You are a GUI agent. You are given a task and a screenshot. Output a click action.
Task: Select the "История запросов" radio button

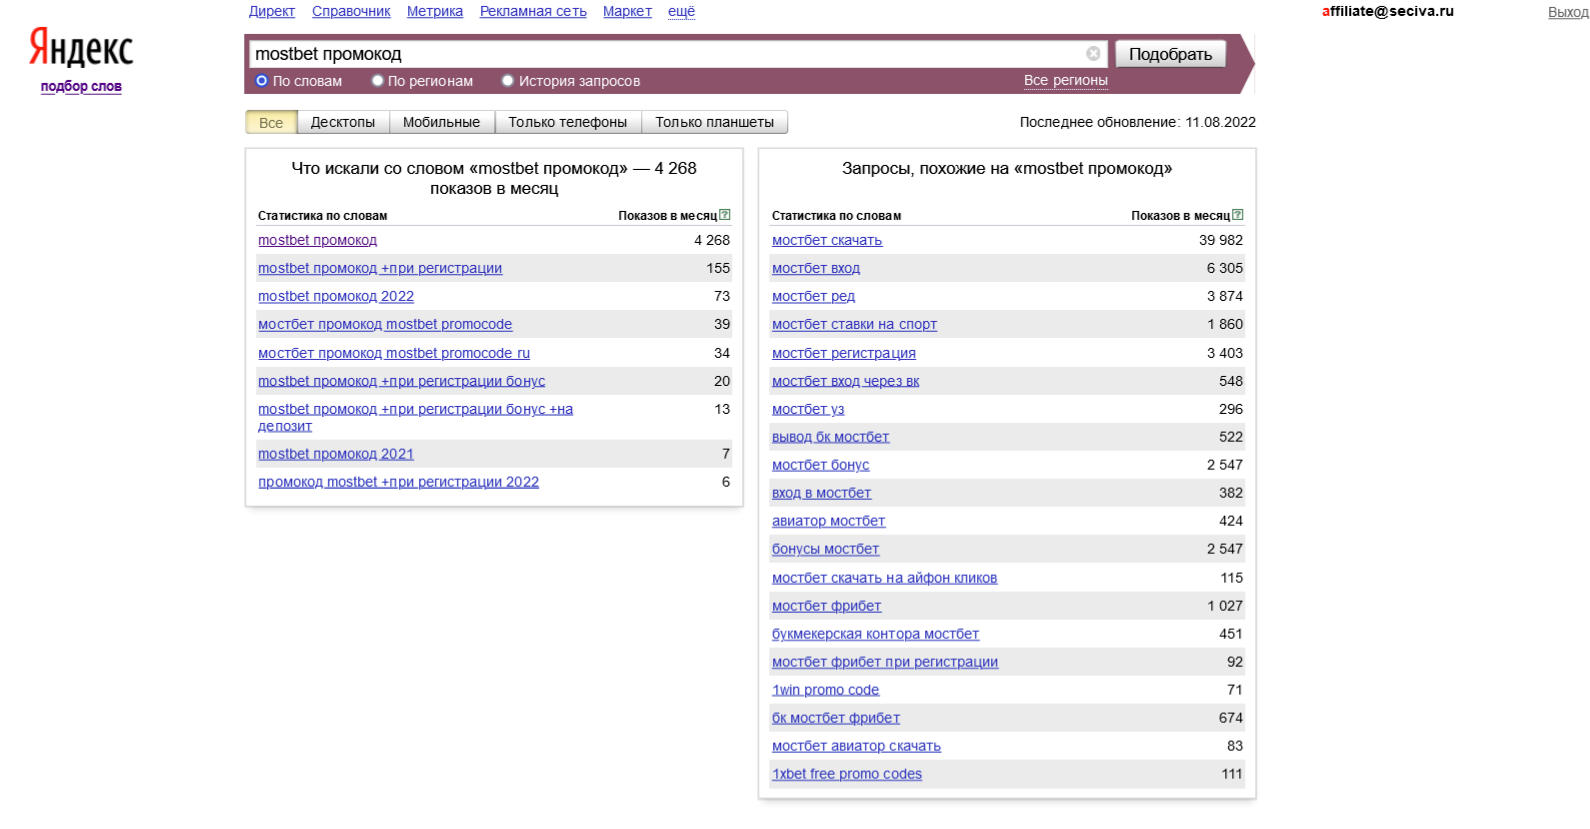pos(508,81)
